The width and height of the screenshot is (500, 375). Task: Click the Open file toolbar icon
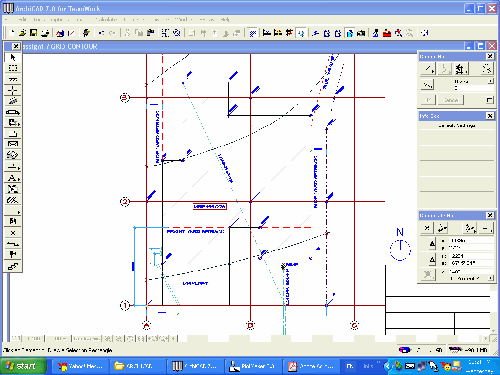pos(22,33)
